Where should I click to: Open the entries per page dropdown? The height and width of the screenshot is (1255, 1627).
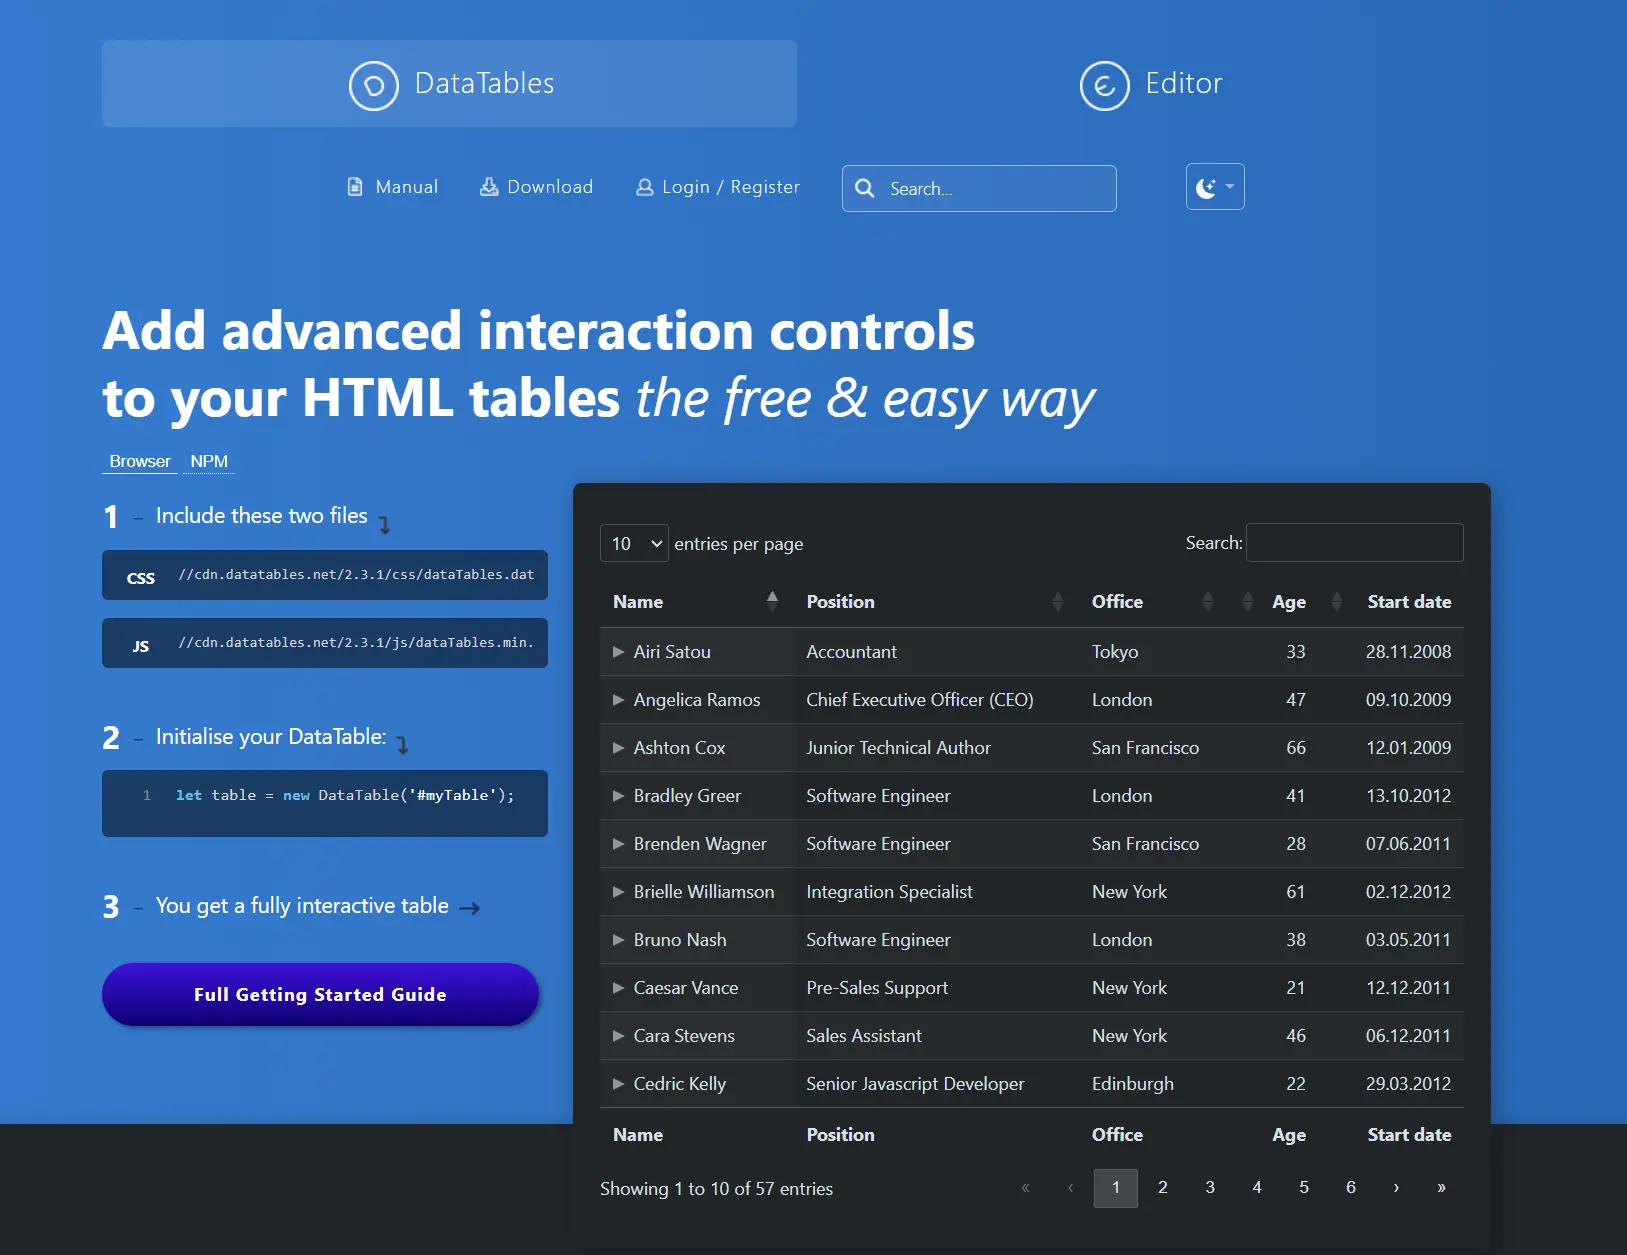[634, 543]
